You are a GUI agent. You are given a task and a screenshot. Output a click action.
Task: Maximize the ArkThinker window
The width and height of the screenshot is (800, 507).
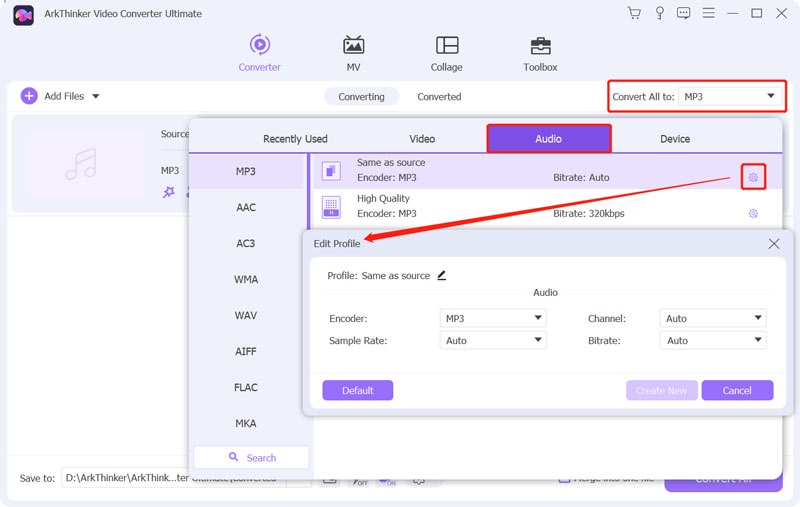coord(757,13)
